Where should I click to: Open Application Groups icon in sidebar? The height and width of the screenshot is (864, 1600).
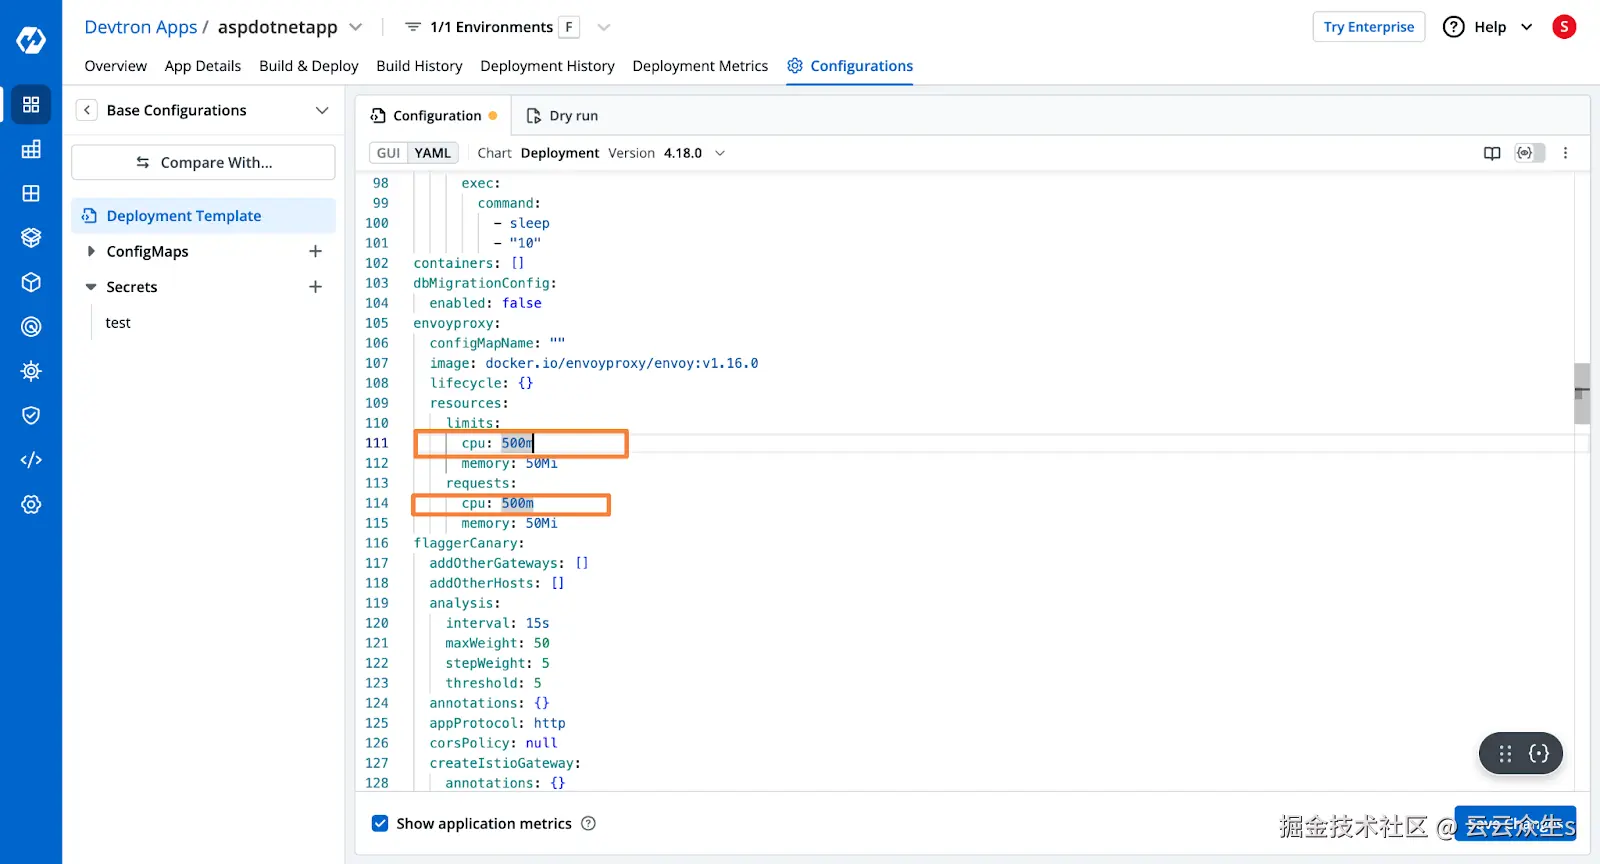31,193
